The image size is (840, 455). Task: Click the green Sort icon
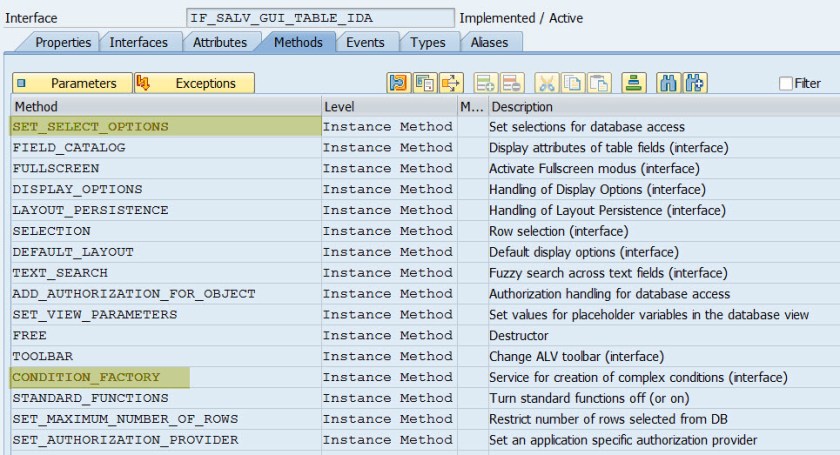(x=633, y=83)
